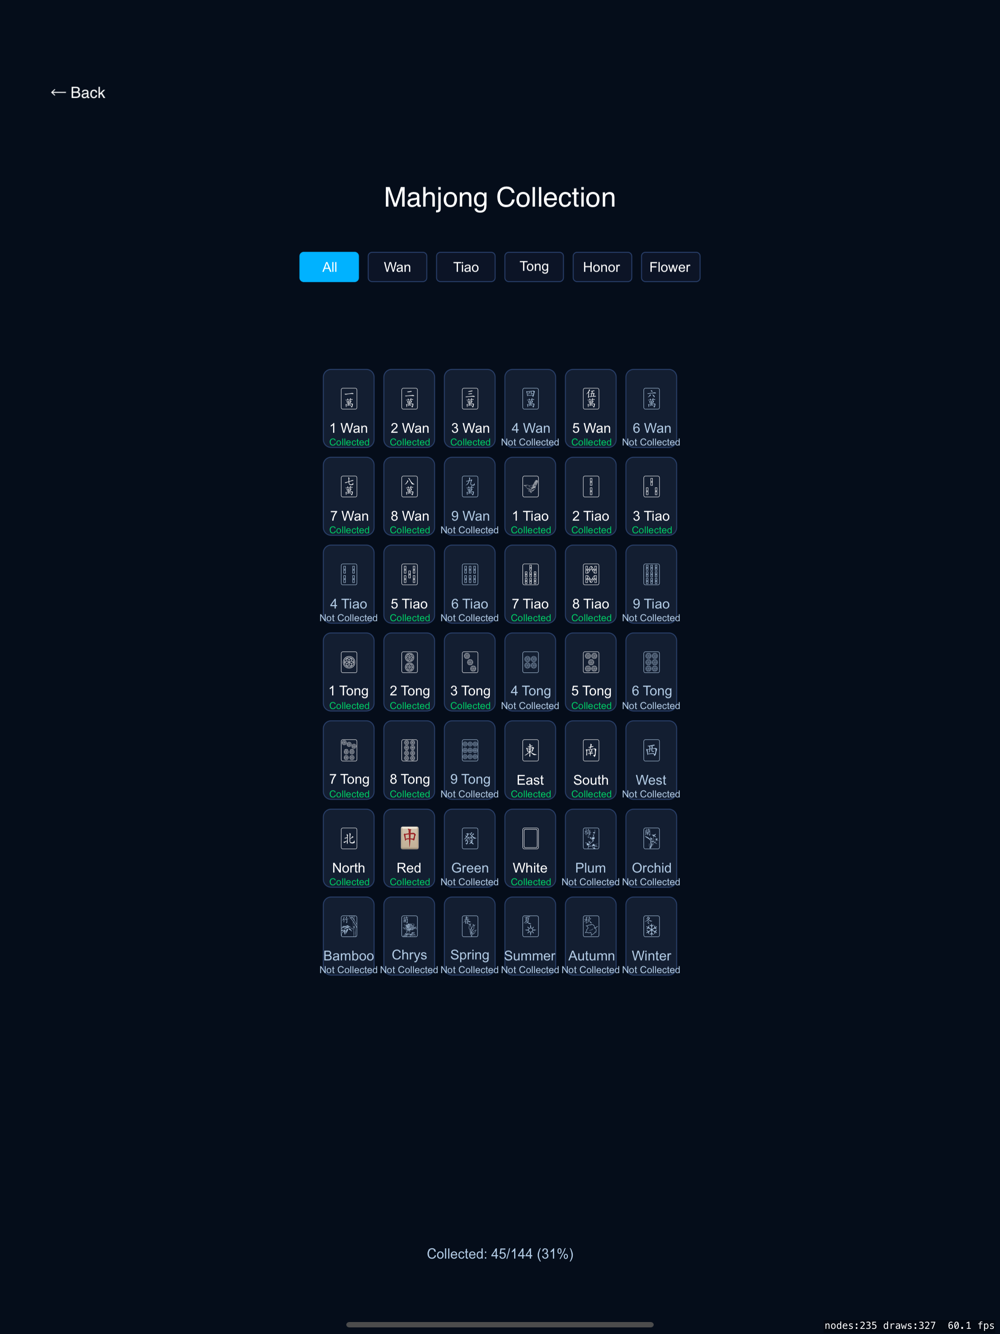Select the All filter tab
This screenshot has width=1000, height=1334.
(329, 267)
